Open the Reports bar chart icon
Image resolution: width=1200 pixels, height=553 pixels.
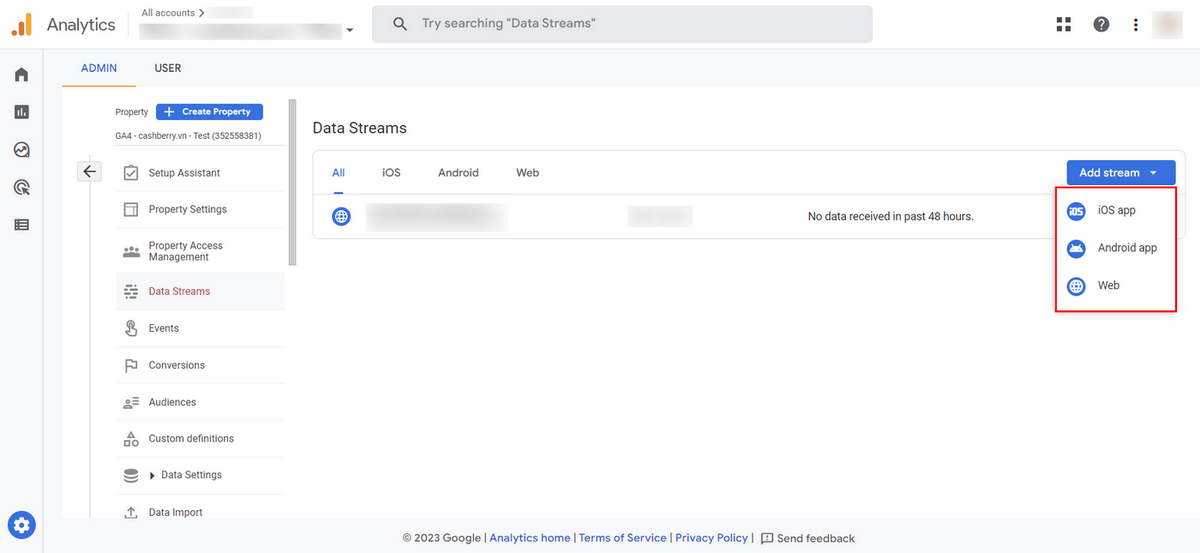pyautogui.click(x=21, y=112)
